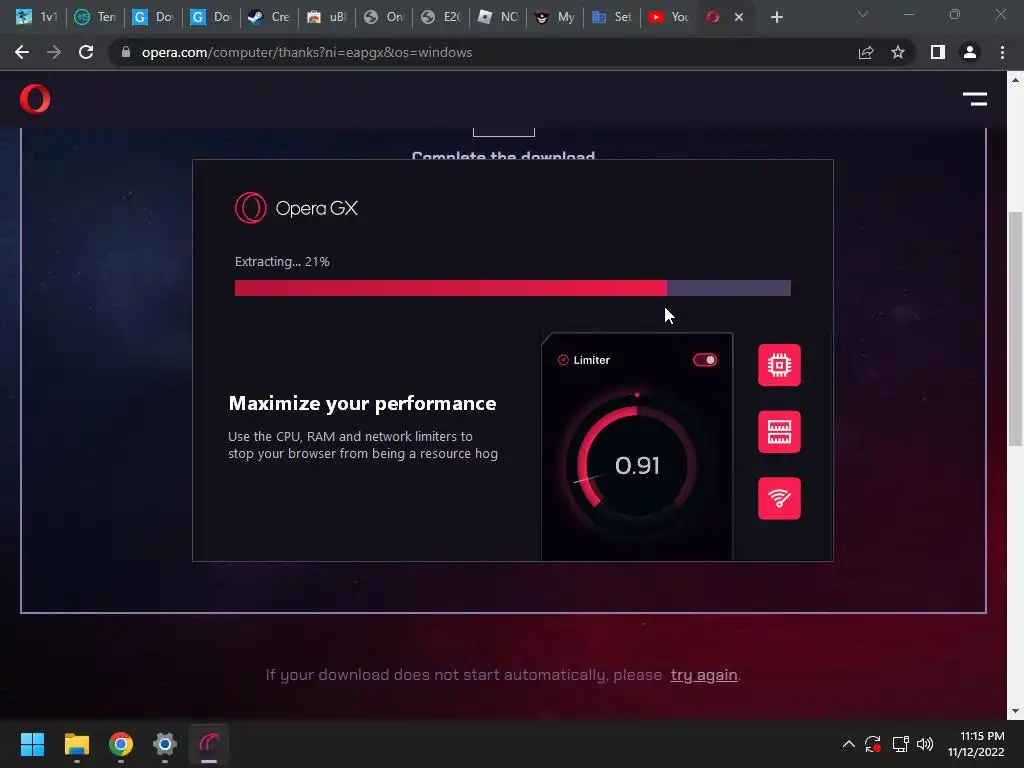Screen dimensions: 1024x768
Task: Click Chrome icon in taskbar
Action: coord(121,744)
